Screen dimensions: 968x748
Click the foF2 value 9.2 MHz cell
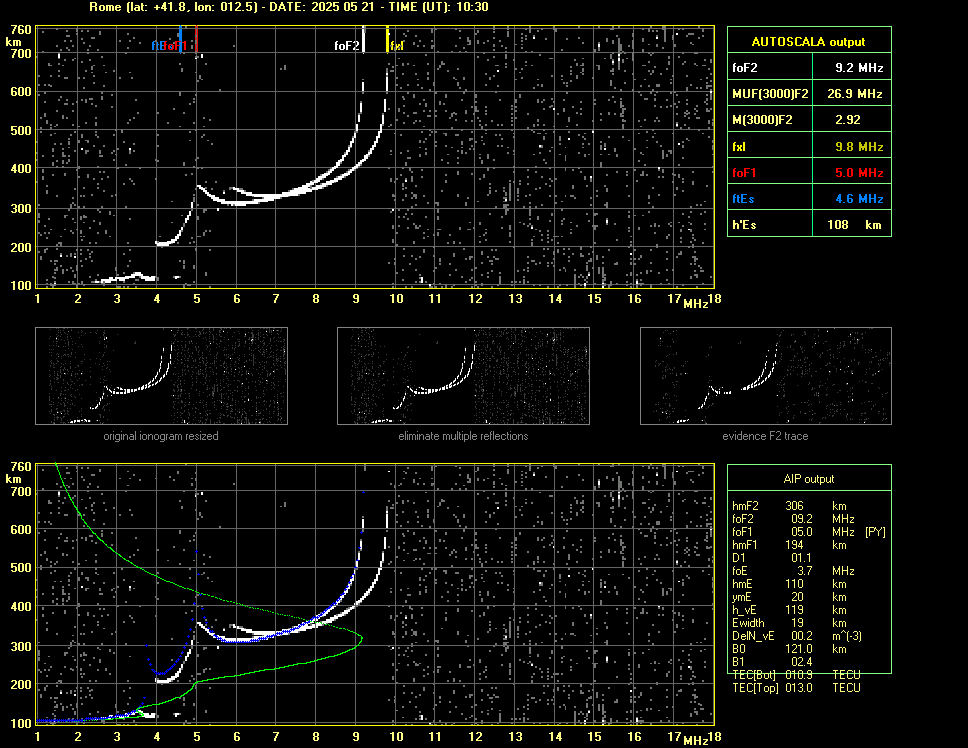point(852,68)
